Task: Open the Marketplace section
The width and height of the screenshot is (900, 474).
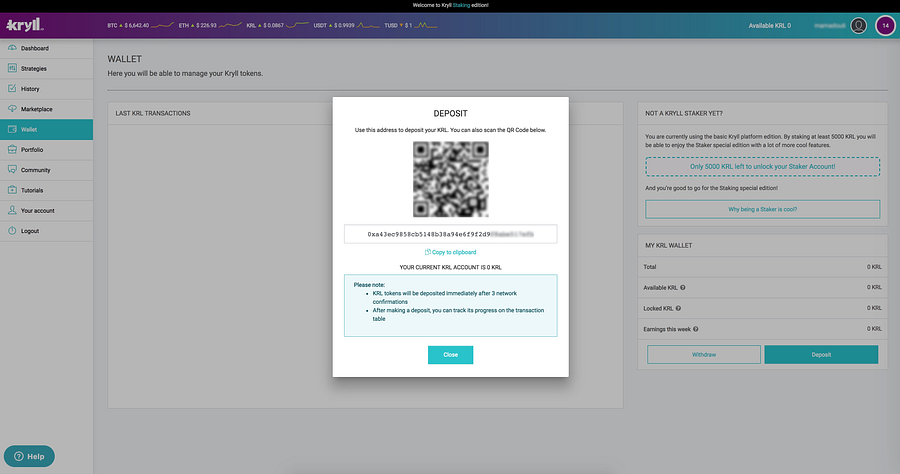Action: [x=46, y=109]
